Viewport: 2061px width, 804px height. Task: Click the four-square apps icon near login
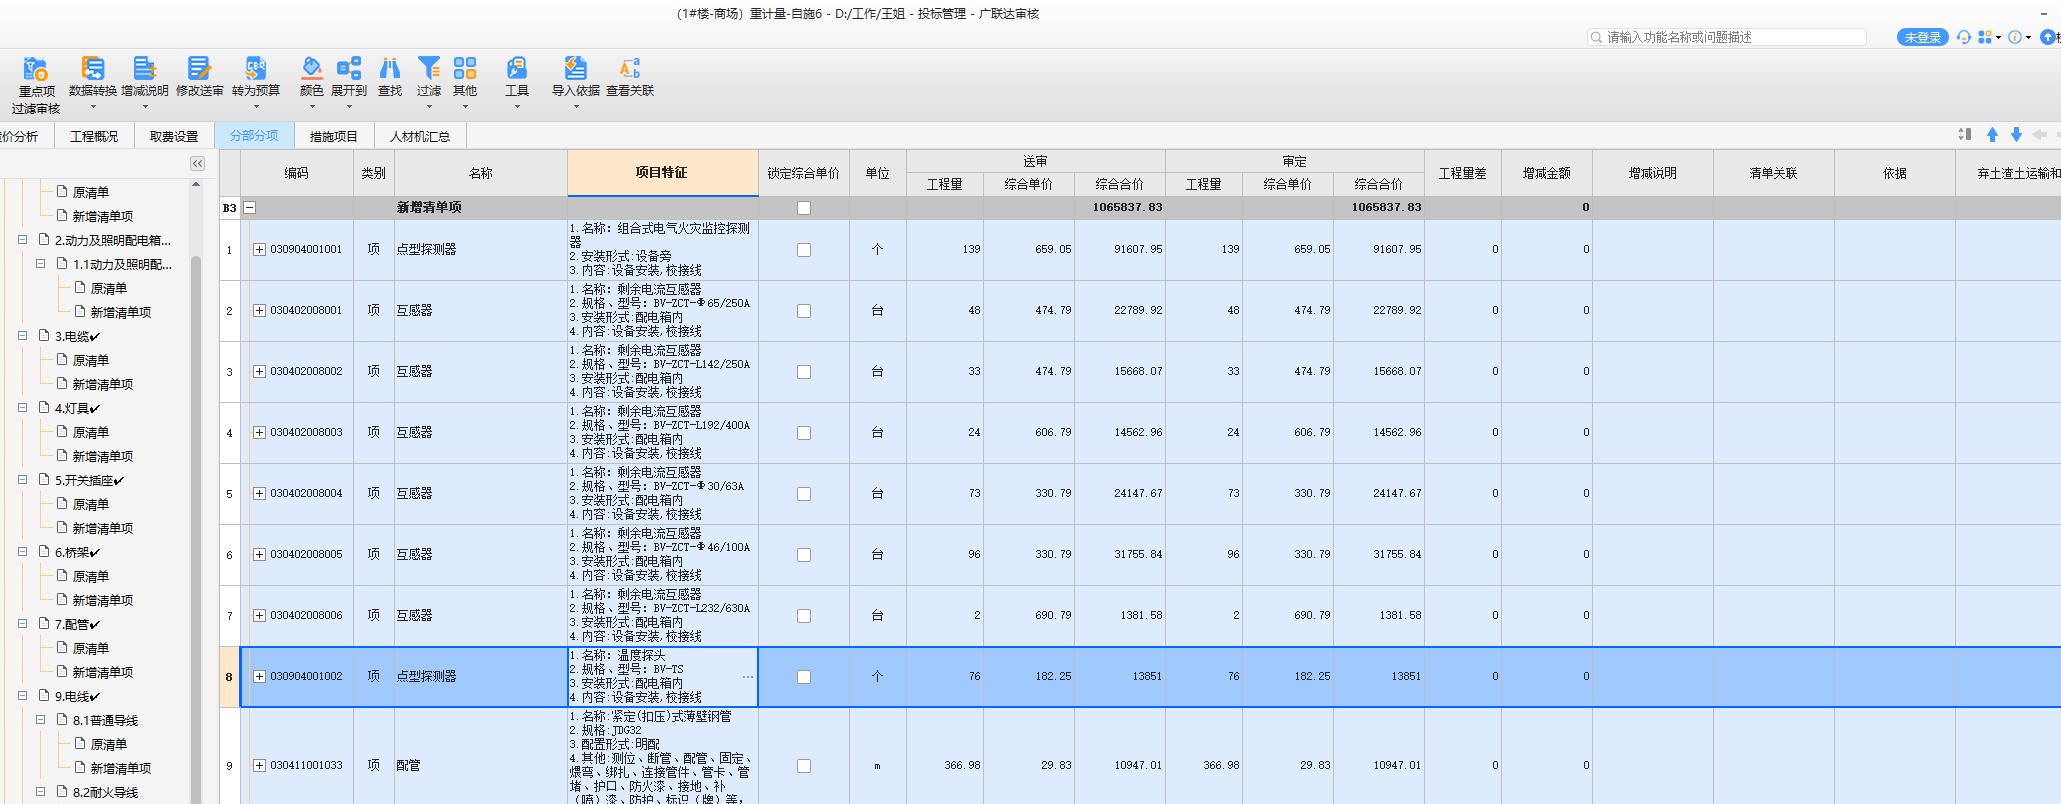1985,37
